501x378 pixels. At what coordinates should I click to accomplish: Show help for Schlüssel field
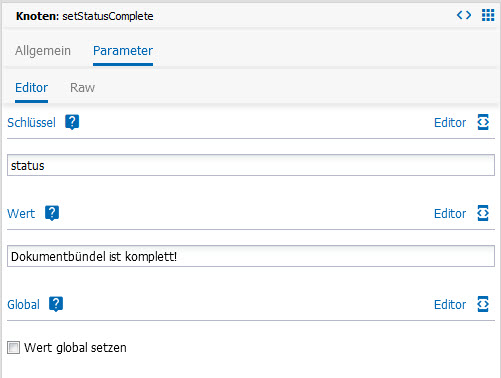coord(72,122)
